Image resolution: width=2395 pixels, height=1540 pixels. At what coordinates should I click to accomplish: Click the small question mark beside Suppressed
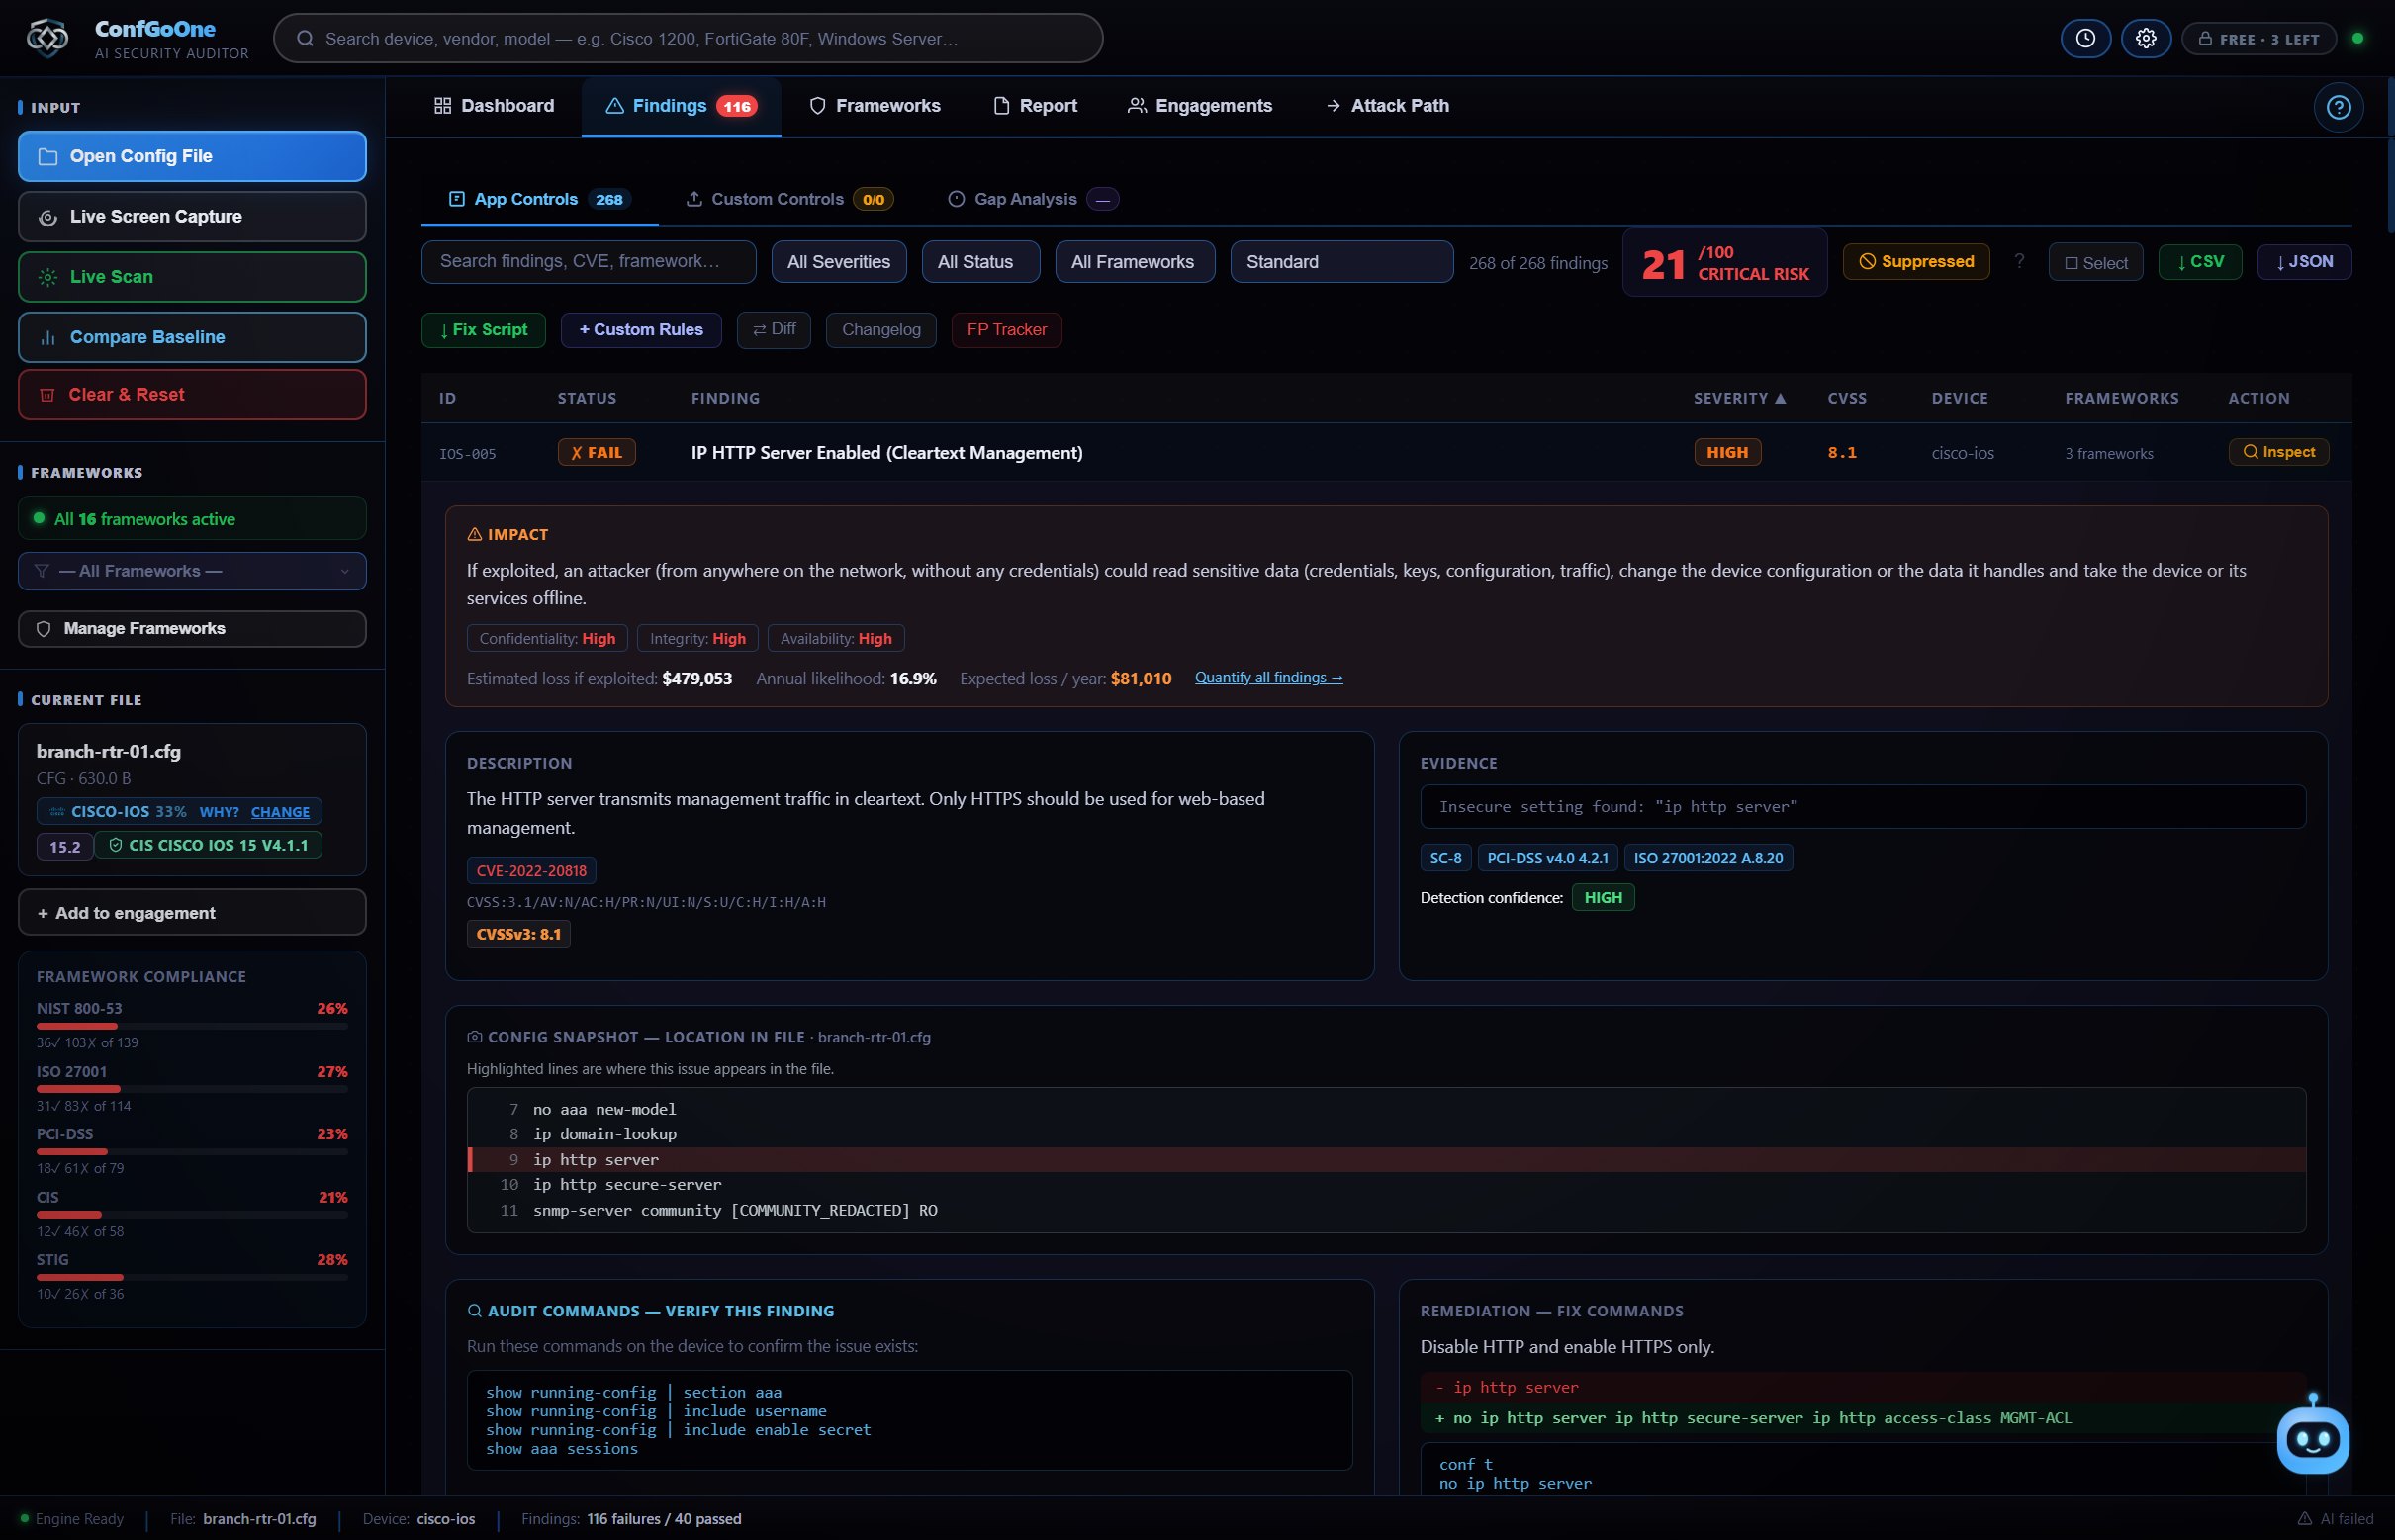point(2019,261)
